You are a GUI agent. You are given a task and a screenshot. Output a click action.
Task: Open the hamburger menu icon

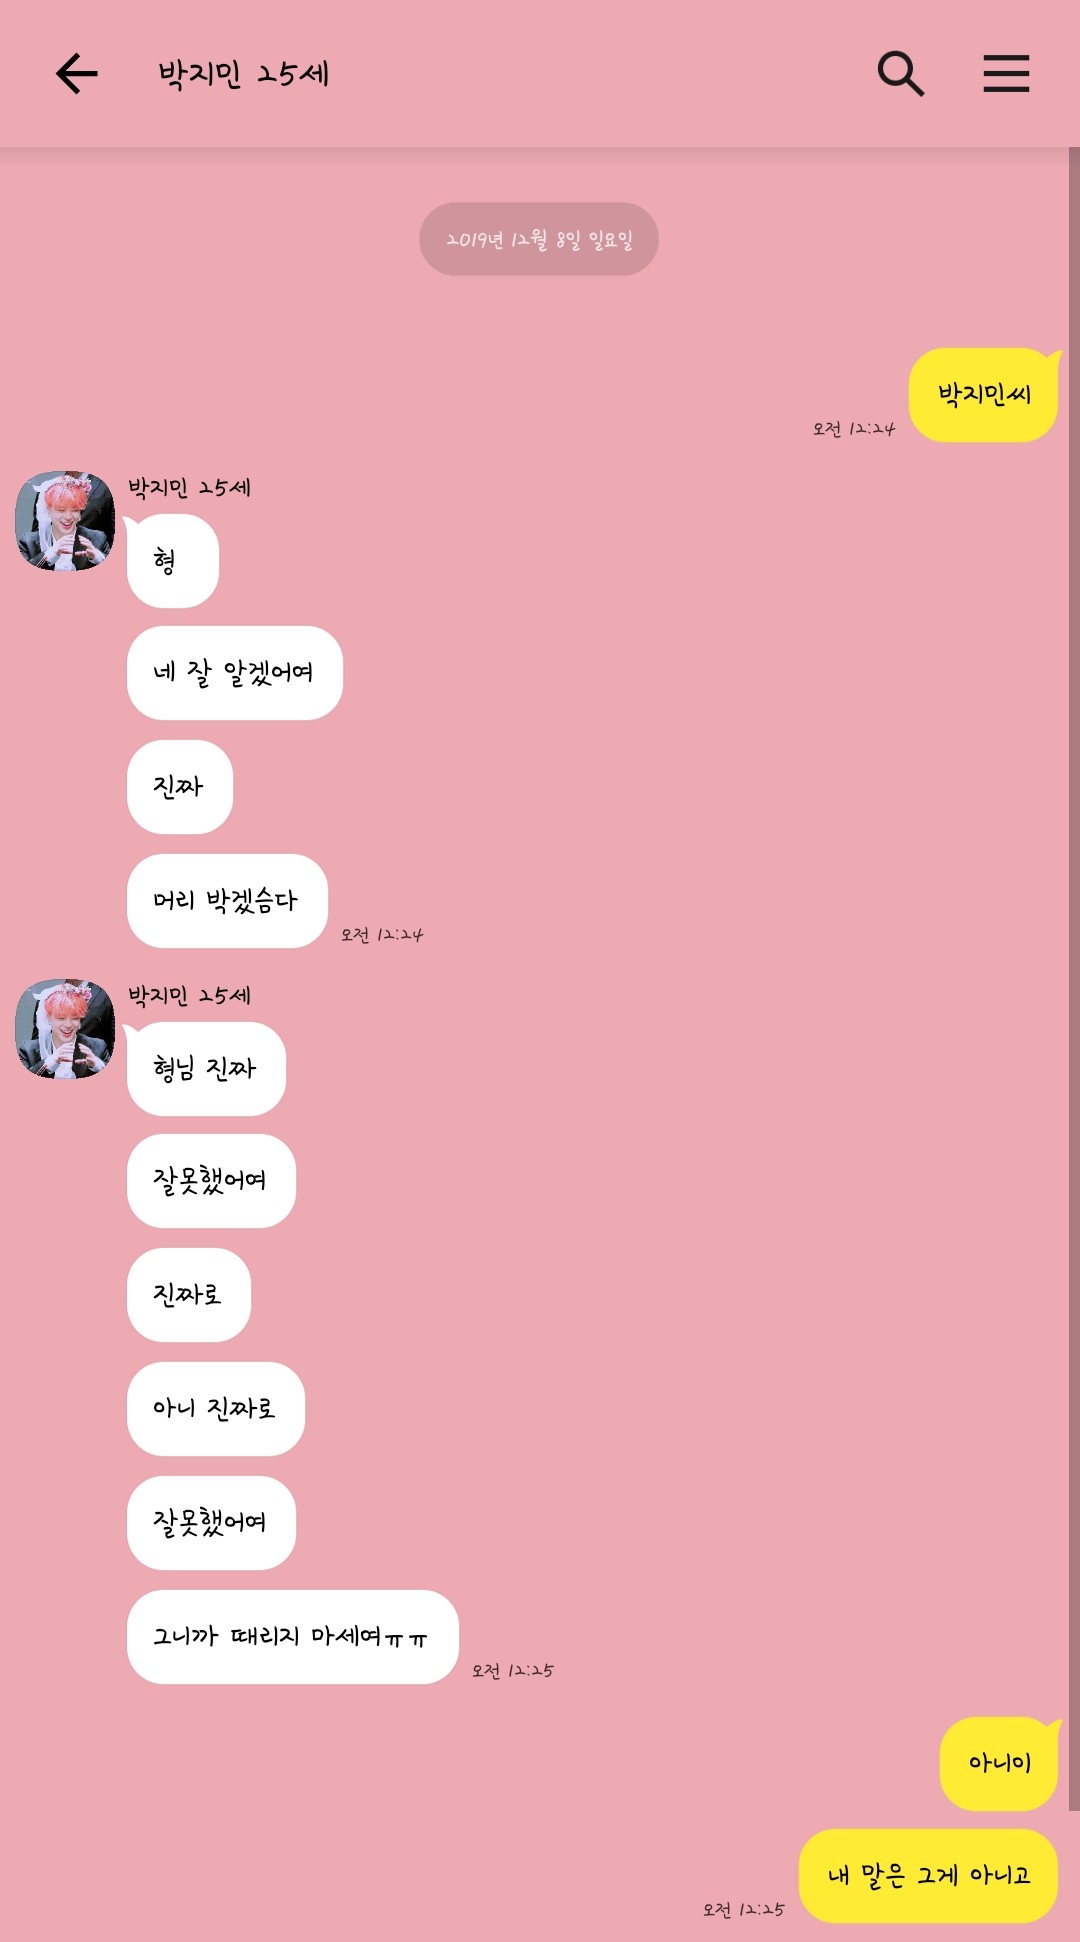(x=1006, y=74)
